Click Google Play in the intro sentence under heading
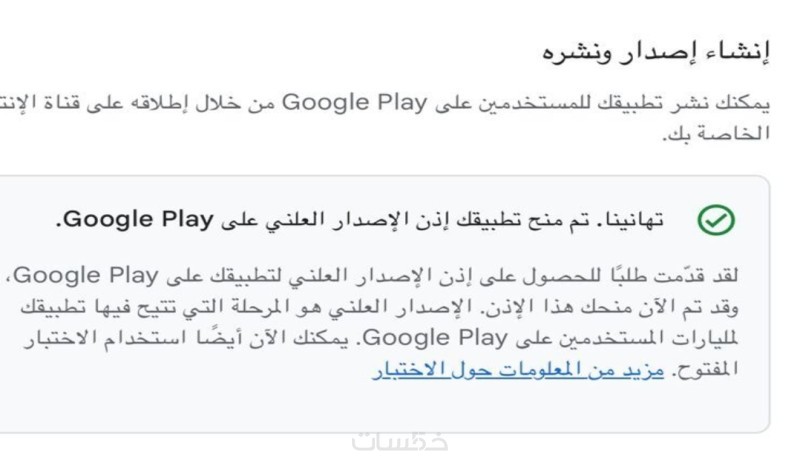Screen dimensions: 800x460 click(x=355, y=103)
